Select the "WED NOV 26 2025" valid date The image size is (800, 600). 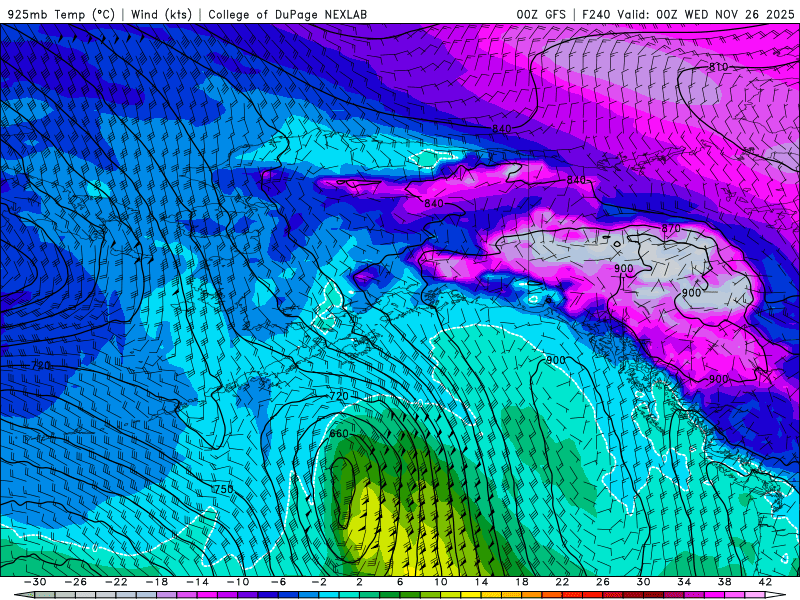pyautogui.click(x=739, y=14)
